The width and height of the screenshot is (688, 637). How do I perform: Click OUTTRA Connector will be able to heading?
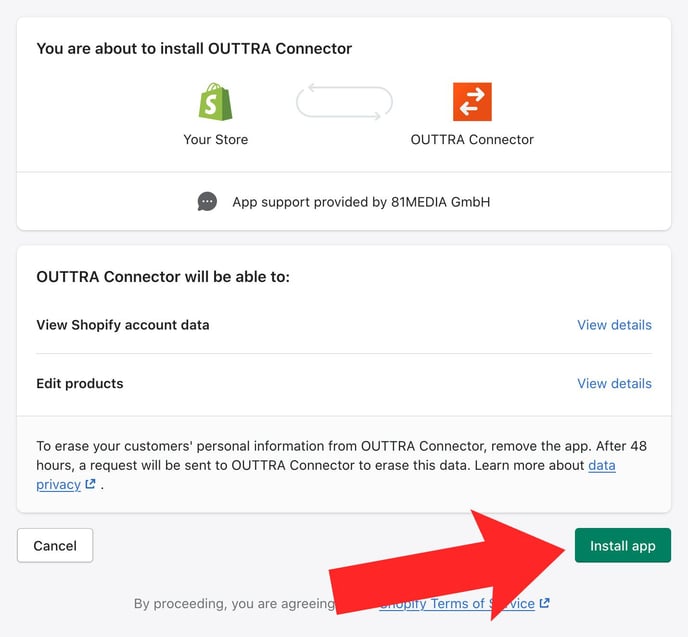pos(163,277)
